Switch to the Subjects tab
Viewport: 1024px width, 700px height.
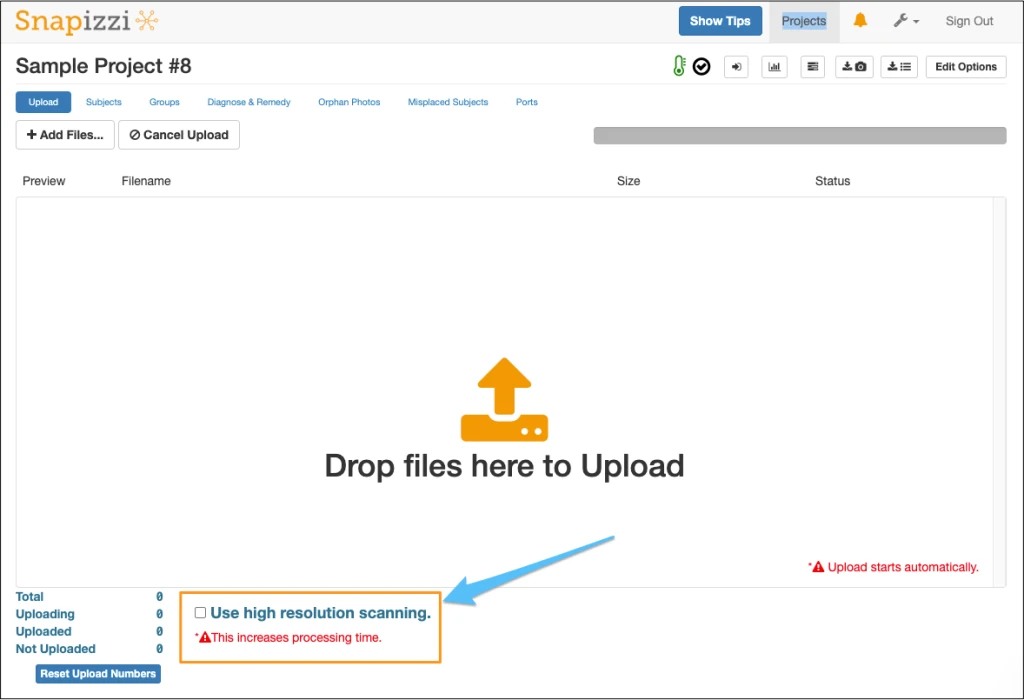click(x=103, y=101)
